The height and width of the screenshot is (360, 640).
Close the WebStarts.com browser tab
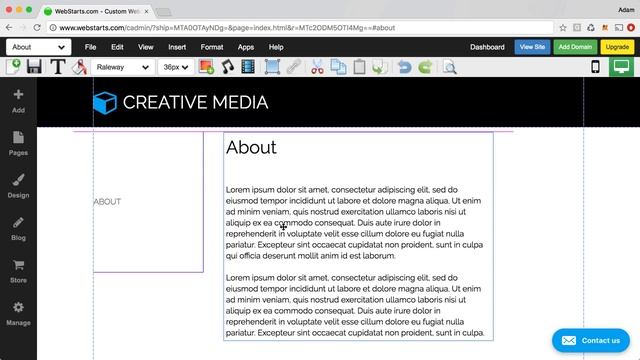pyautogui.click(x=146, y=11)
